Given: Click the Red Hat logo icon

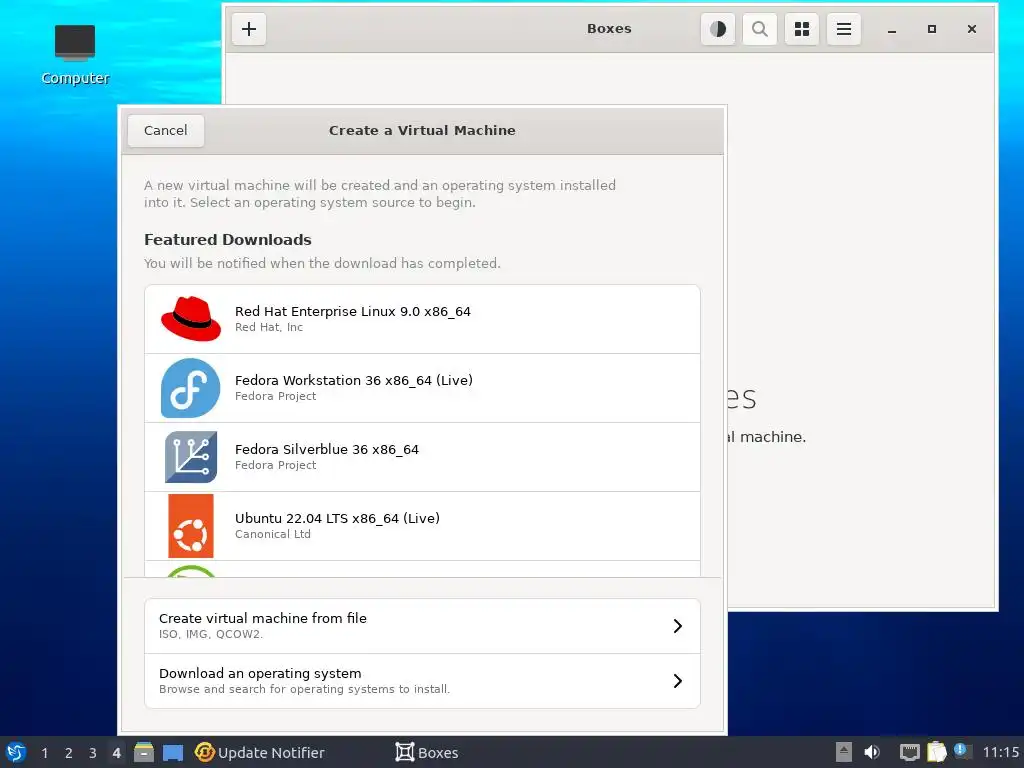Looking at the screenshot, I should (191, 319).
